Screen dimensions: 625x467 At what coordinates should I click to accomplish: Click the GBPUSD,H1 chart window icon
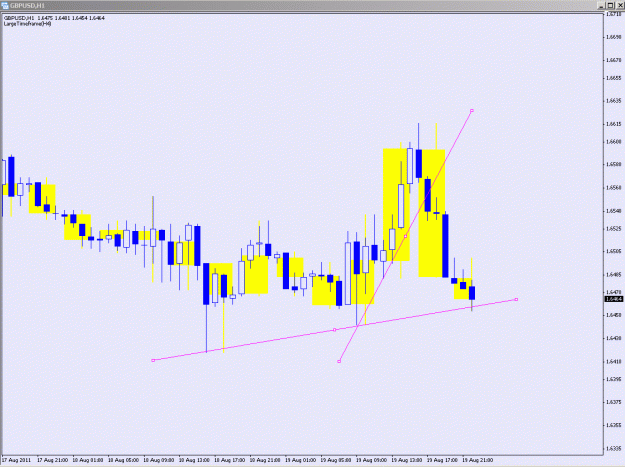click(5, 6)
